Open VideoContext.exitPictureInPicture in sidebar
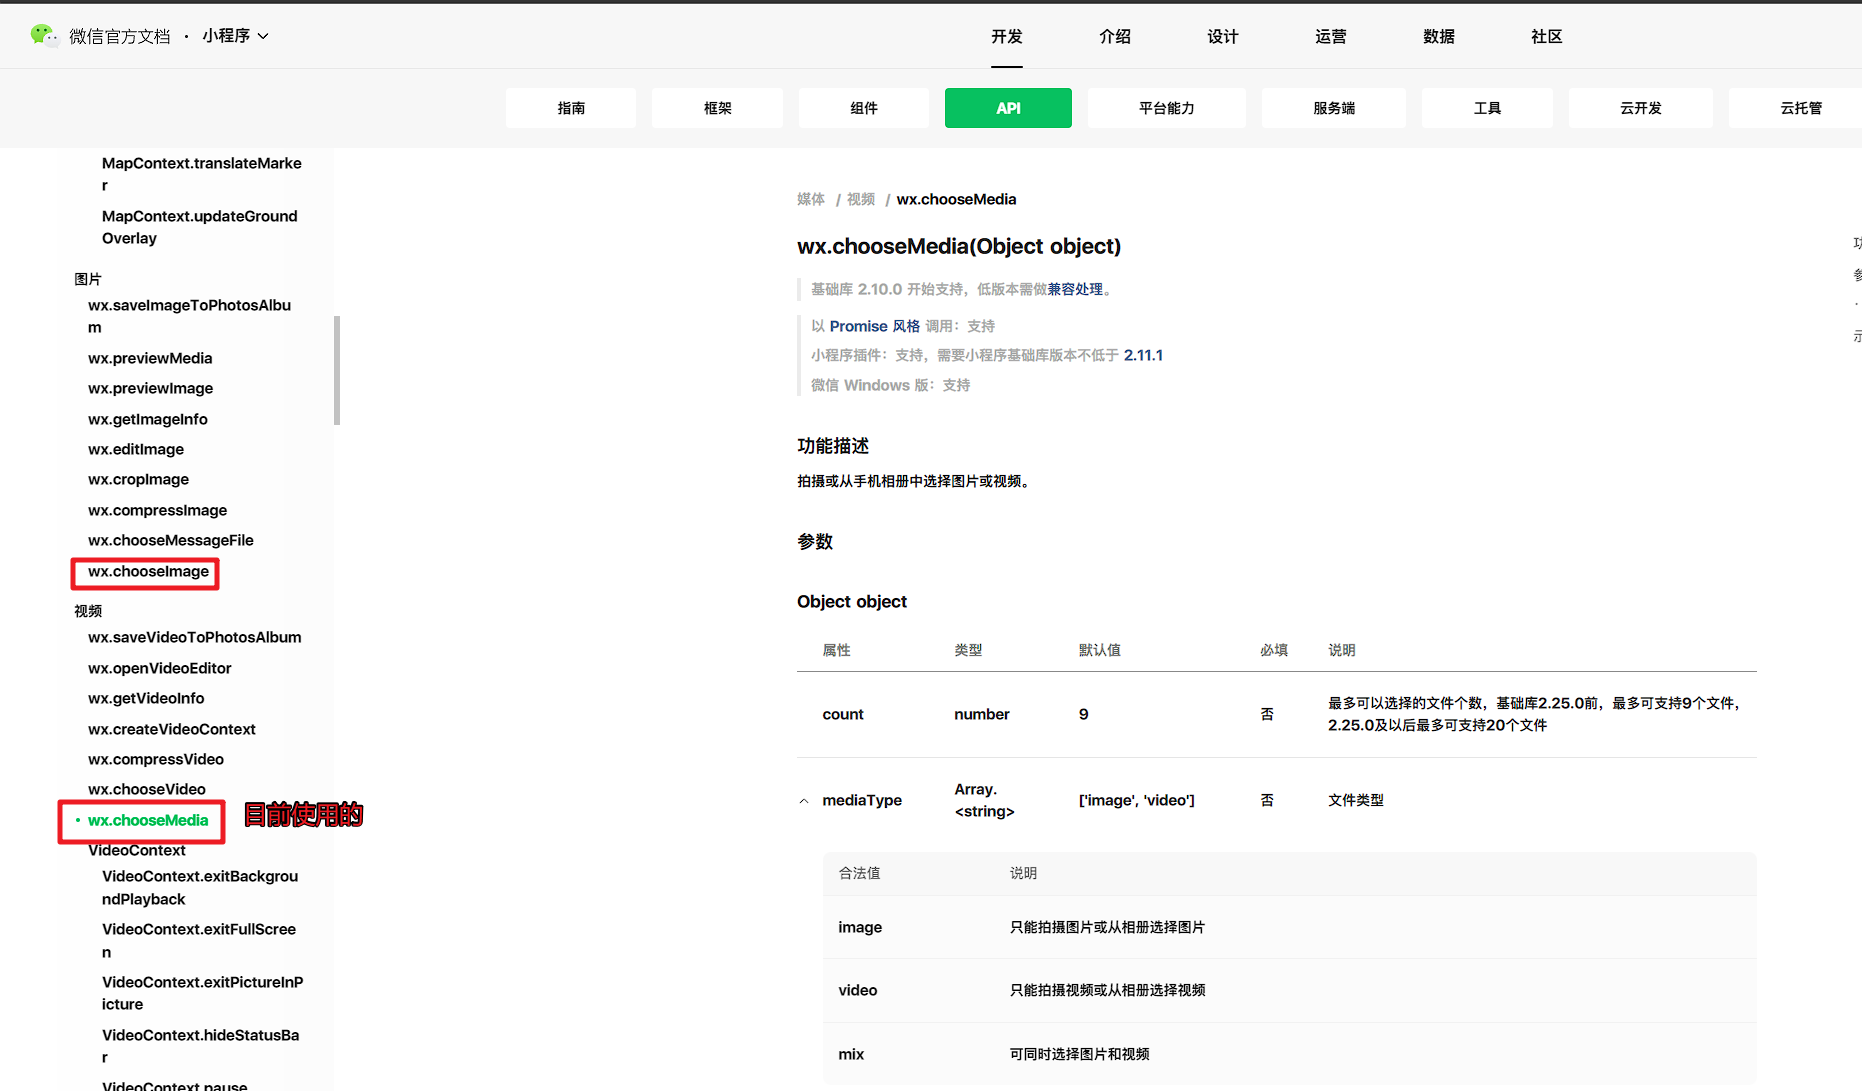Image resolution: width=1862 pixels, height=1091 pixels. point(203,993)
